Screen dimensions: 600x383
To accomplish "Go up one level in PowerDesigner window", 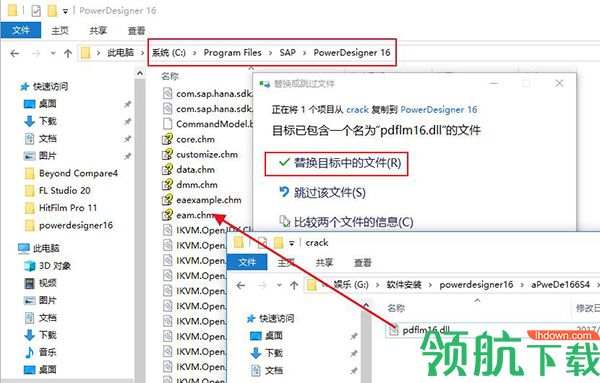I will [x=68, y=53].
